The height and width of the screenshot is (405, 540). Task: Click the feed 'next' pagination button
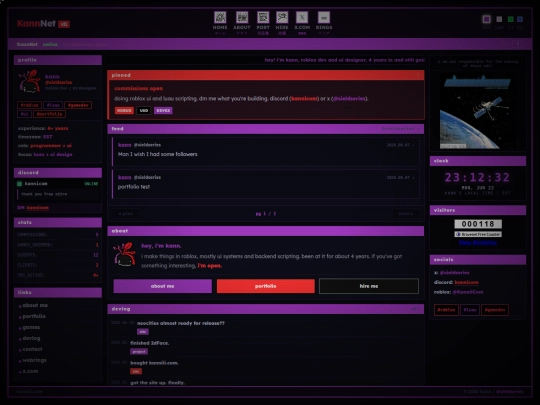(406, 214)
